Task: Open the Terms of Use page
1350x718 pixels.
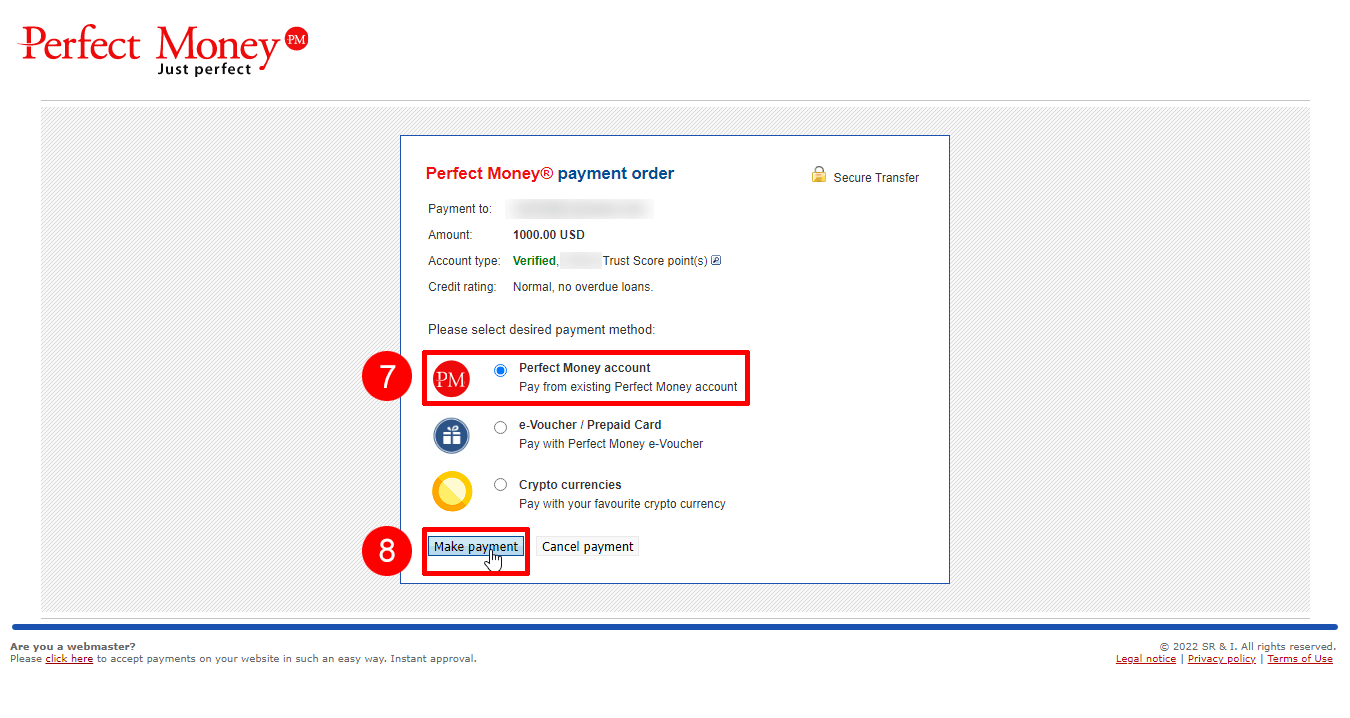Action: (1300, 658)
